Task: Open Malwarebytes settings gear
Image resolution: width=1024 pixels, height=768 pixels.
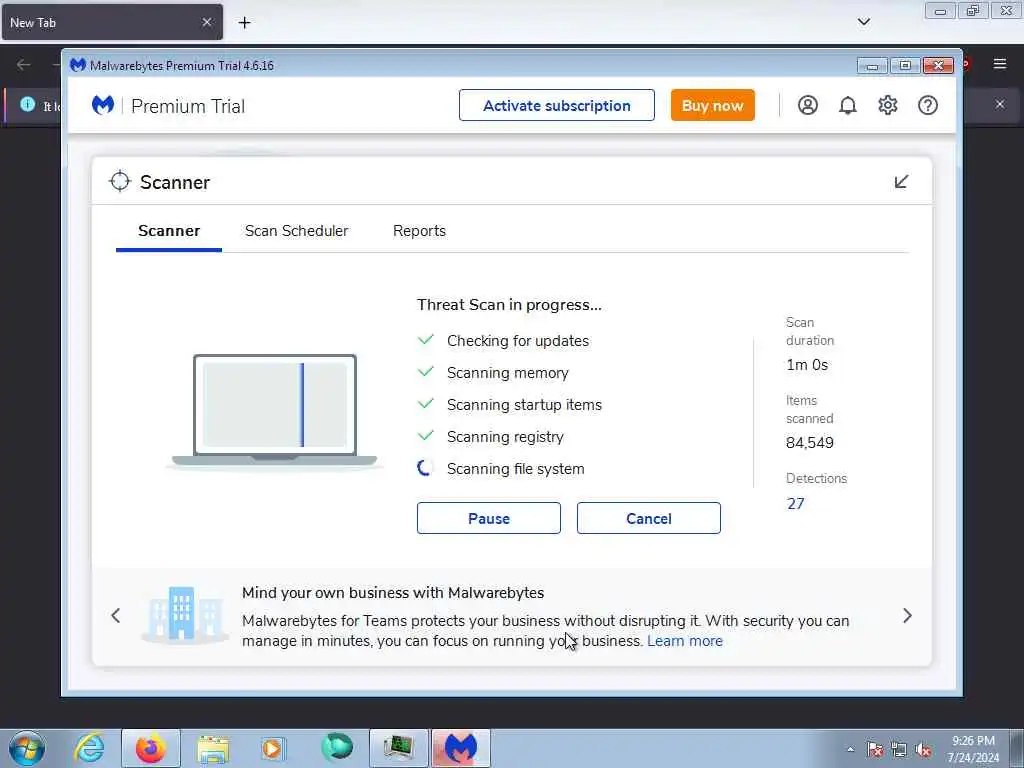Action: click(887, 105)
